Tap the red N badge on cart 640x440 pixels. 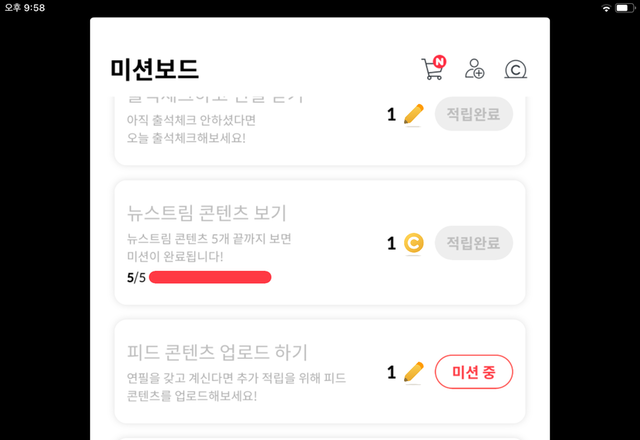tap(440, 61)
